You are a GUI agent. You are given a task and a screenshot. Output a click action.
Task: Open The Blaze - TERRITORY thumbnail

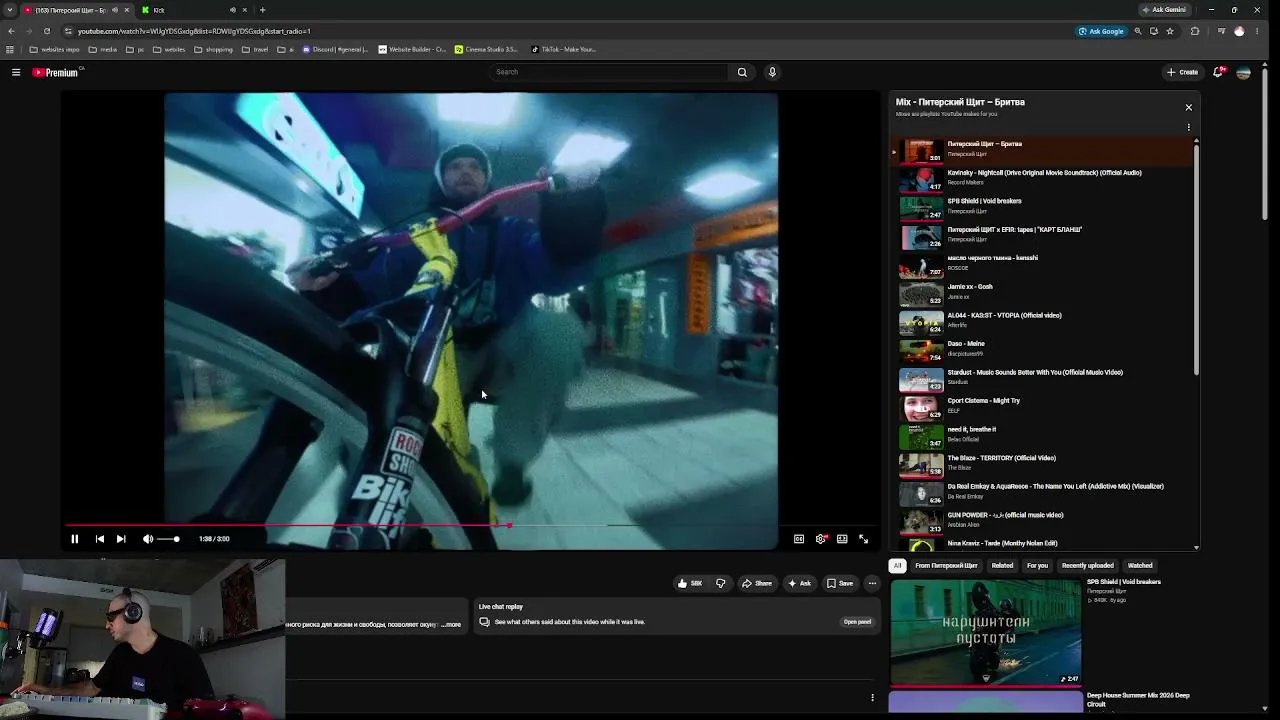pyautogui.click(x=921, y=466)
